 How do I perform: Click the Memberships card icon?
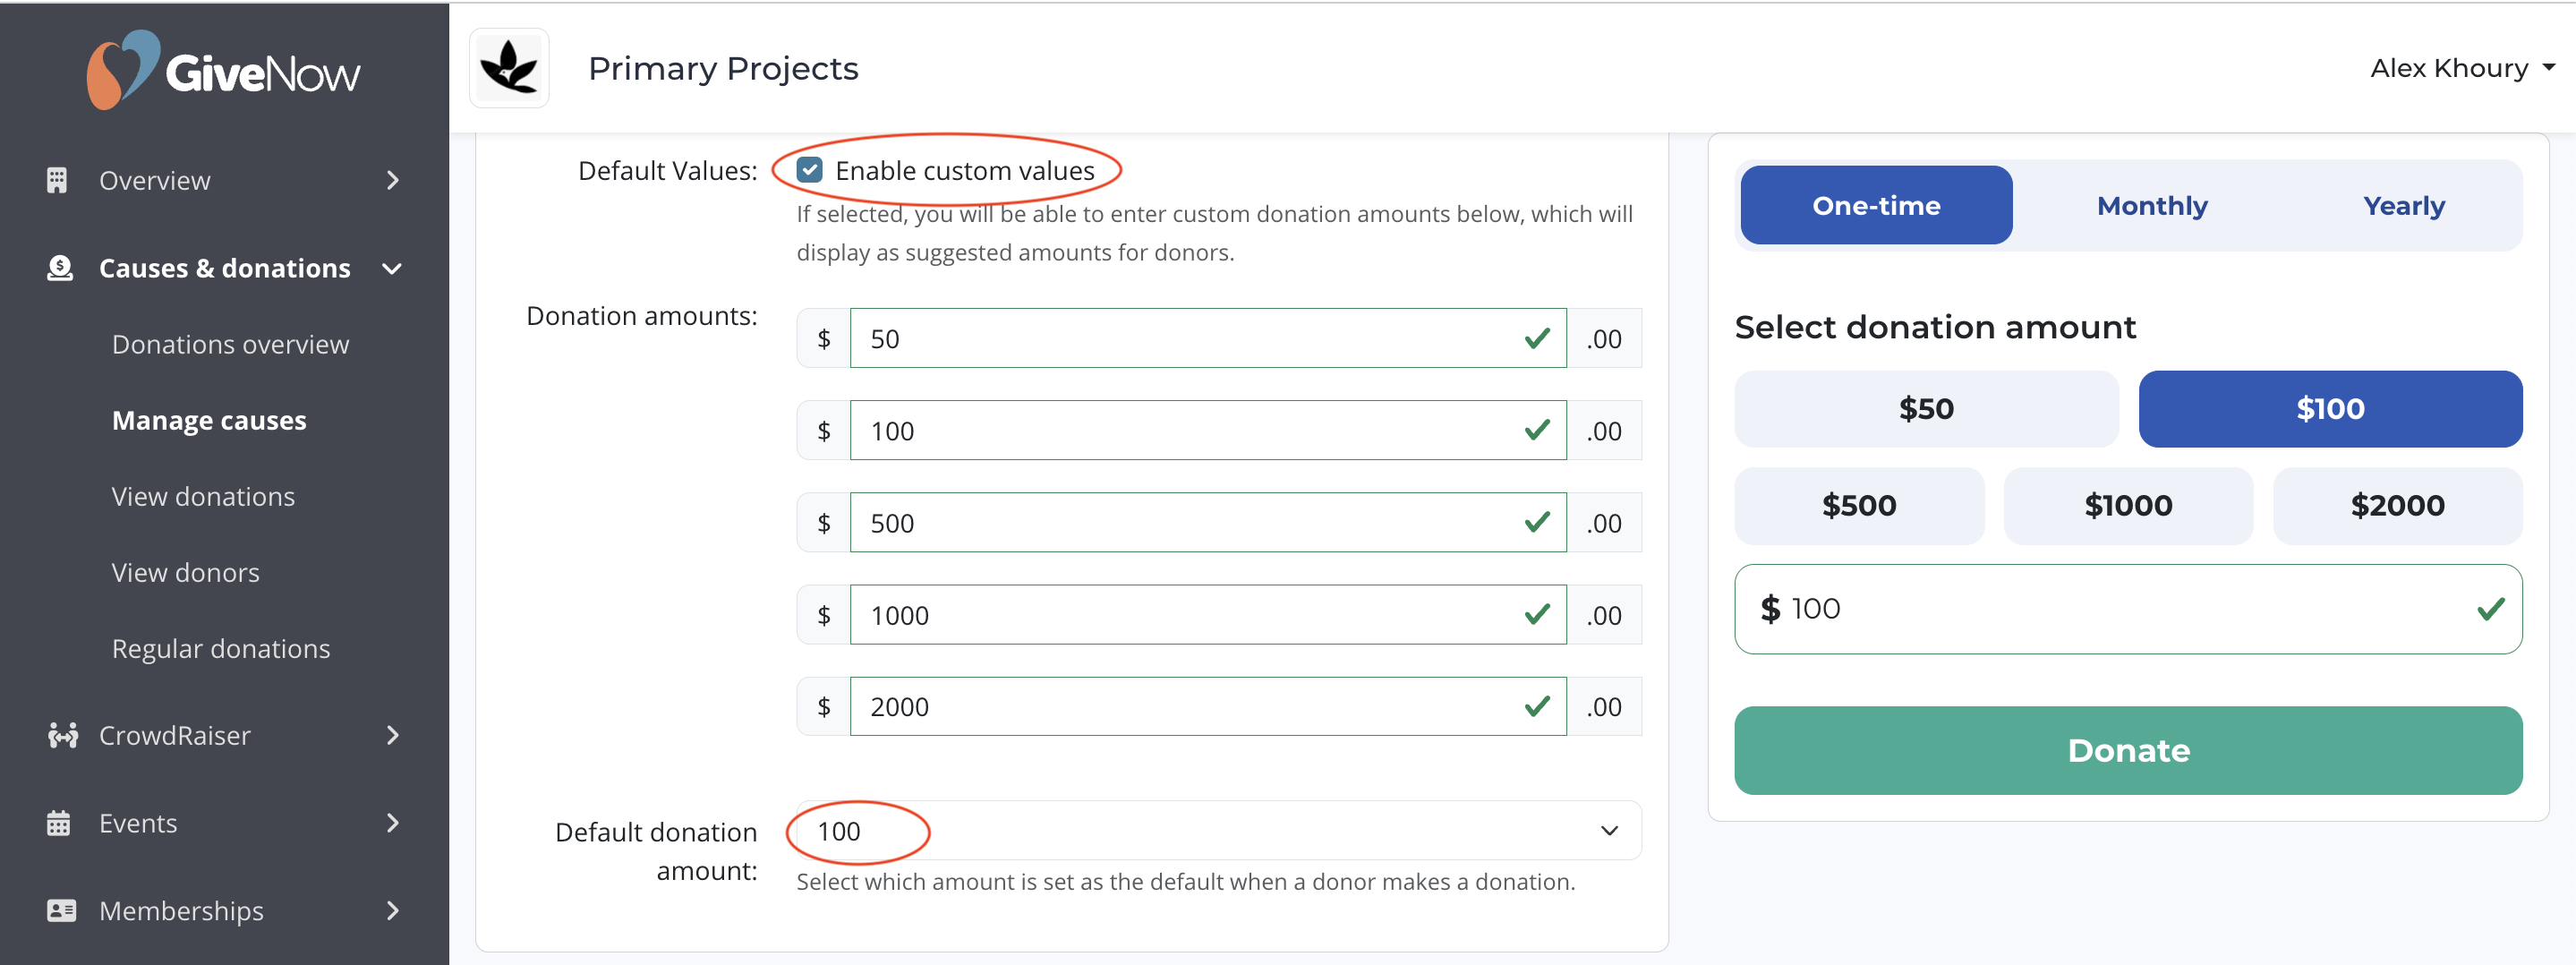61,911
